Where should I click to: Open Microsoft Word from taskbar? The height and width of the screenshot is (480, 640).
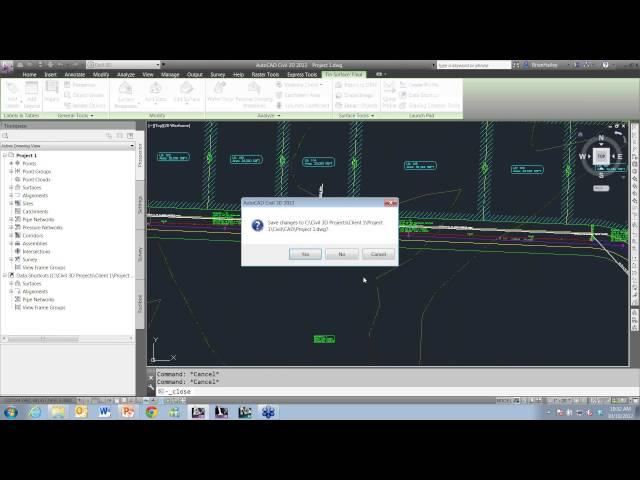point(104,412)
